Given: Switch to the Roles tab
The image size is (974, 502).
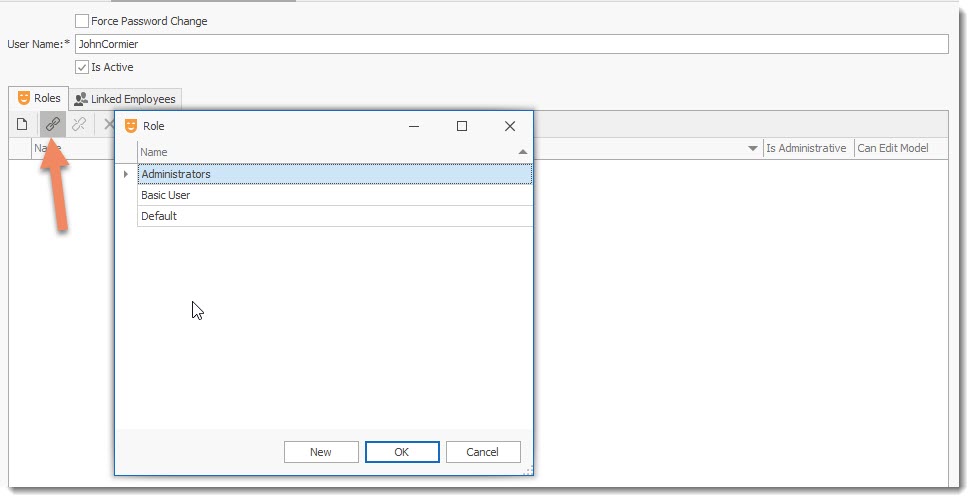Looking at the screenshot, I should tap(39, 98).
